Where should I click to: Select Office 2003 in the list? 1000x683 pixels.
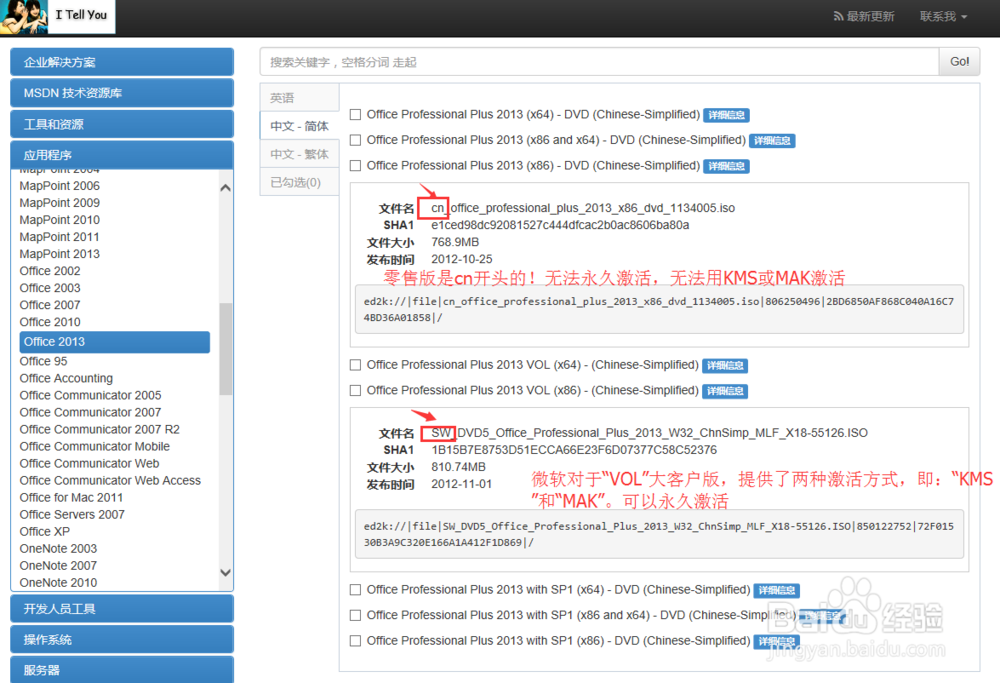point(50,288)
